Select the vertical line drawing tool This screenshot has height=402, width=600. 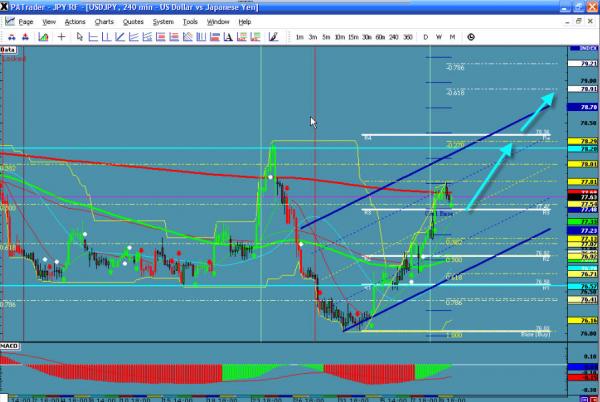click(106, 37)
